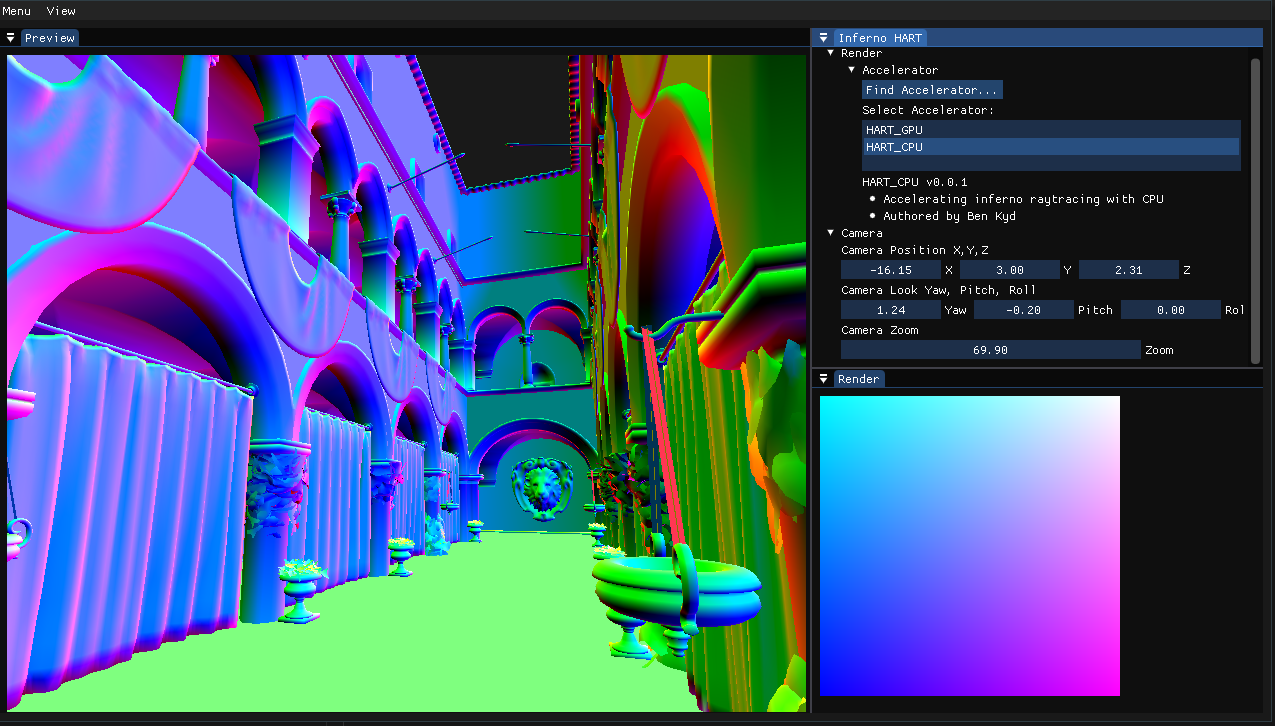
Task: Collapse the Camera section
Action: click(830, 232)
